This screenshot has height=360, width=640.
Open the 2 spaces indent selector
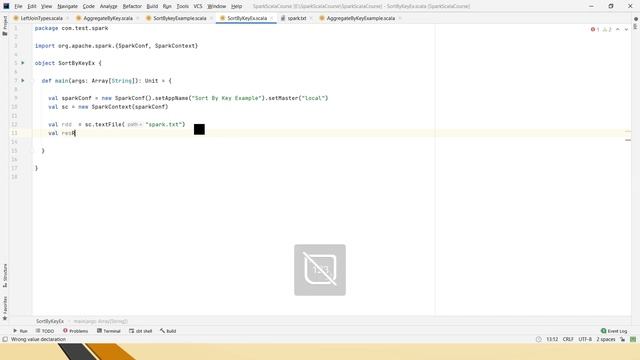[606, 339]
